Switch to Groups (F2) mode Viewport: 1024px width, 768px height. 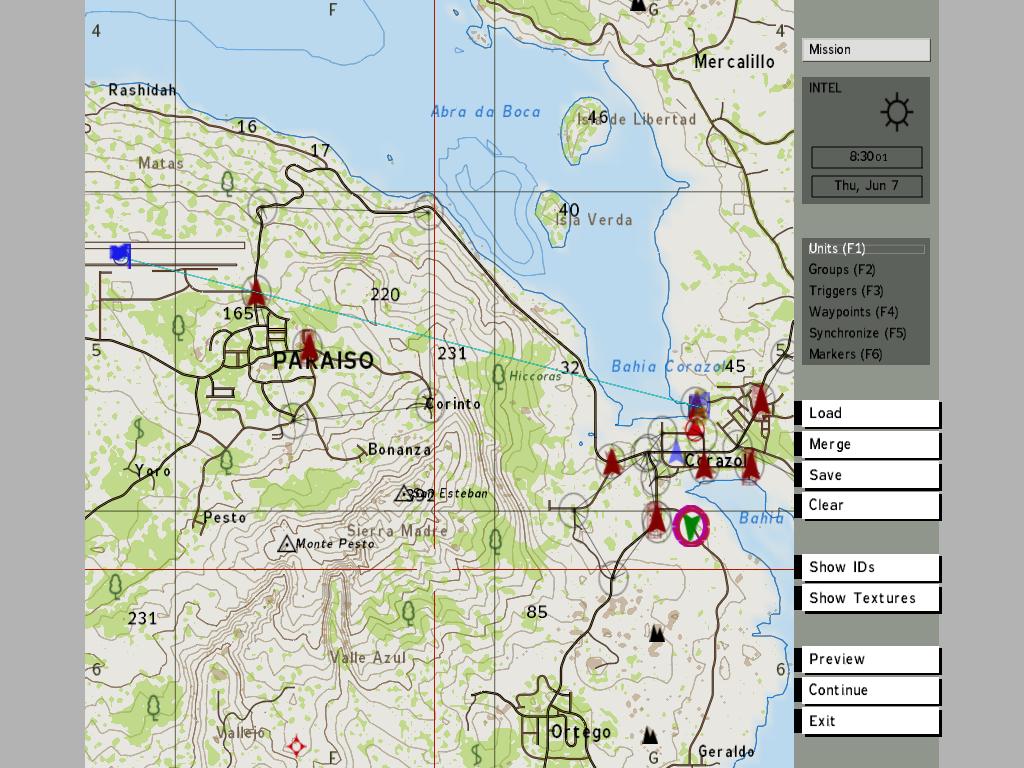[x=842, y=269]
